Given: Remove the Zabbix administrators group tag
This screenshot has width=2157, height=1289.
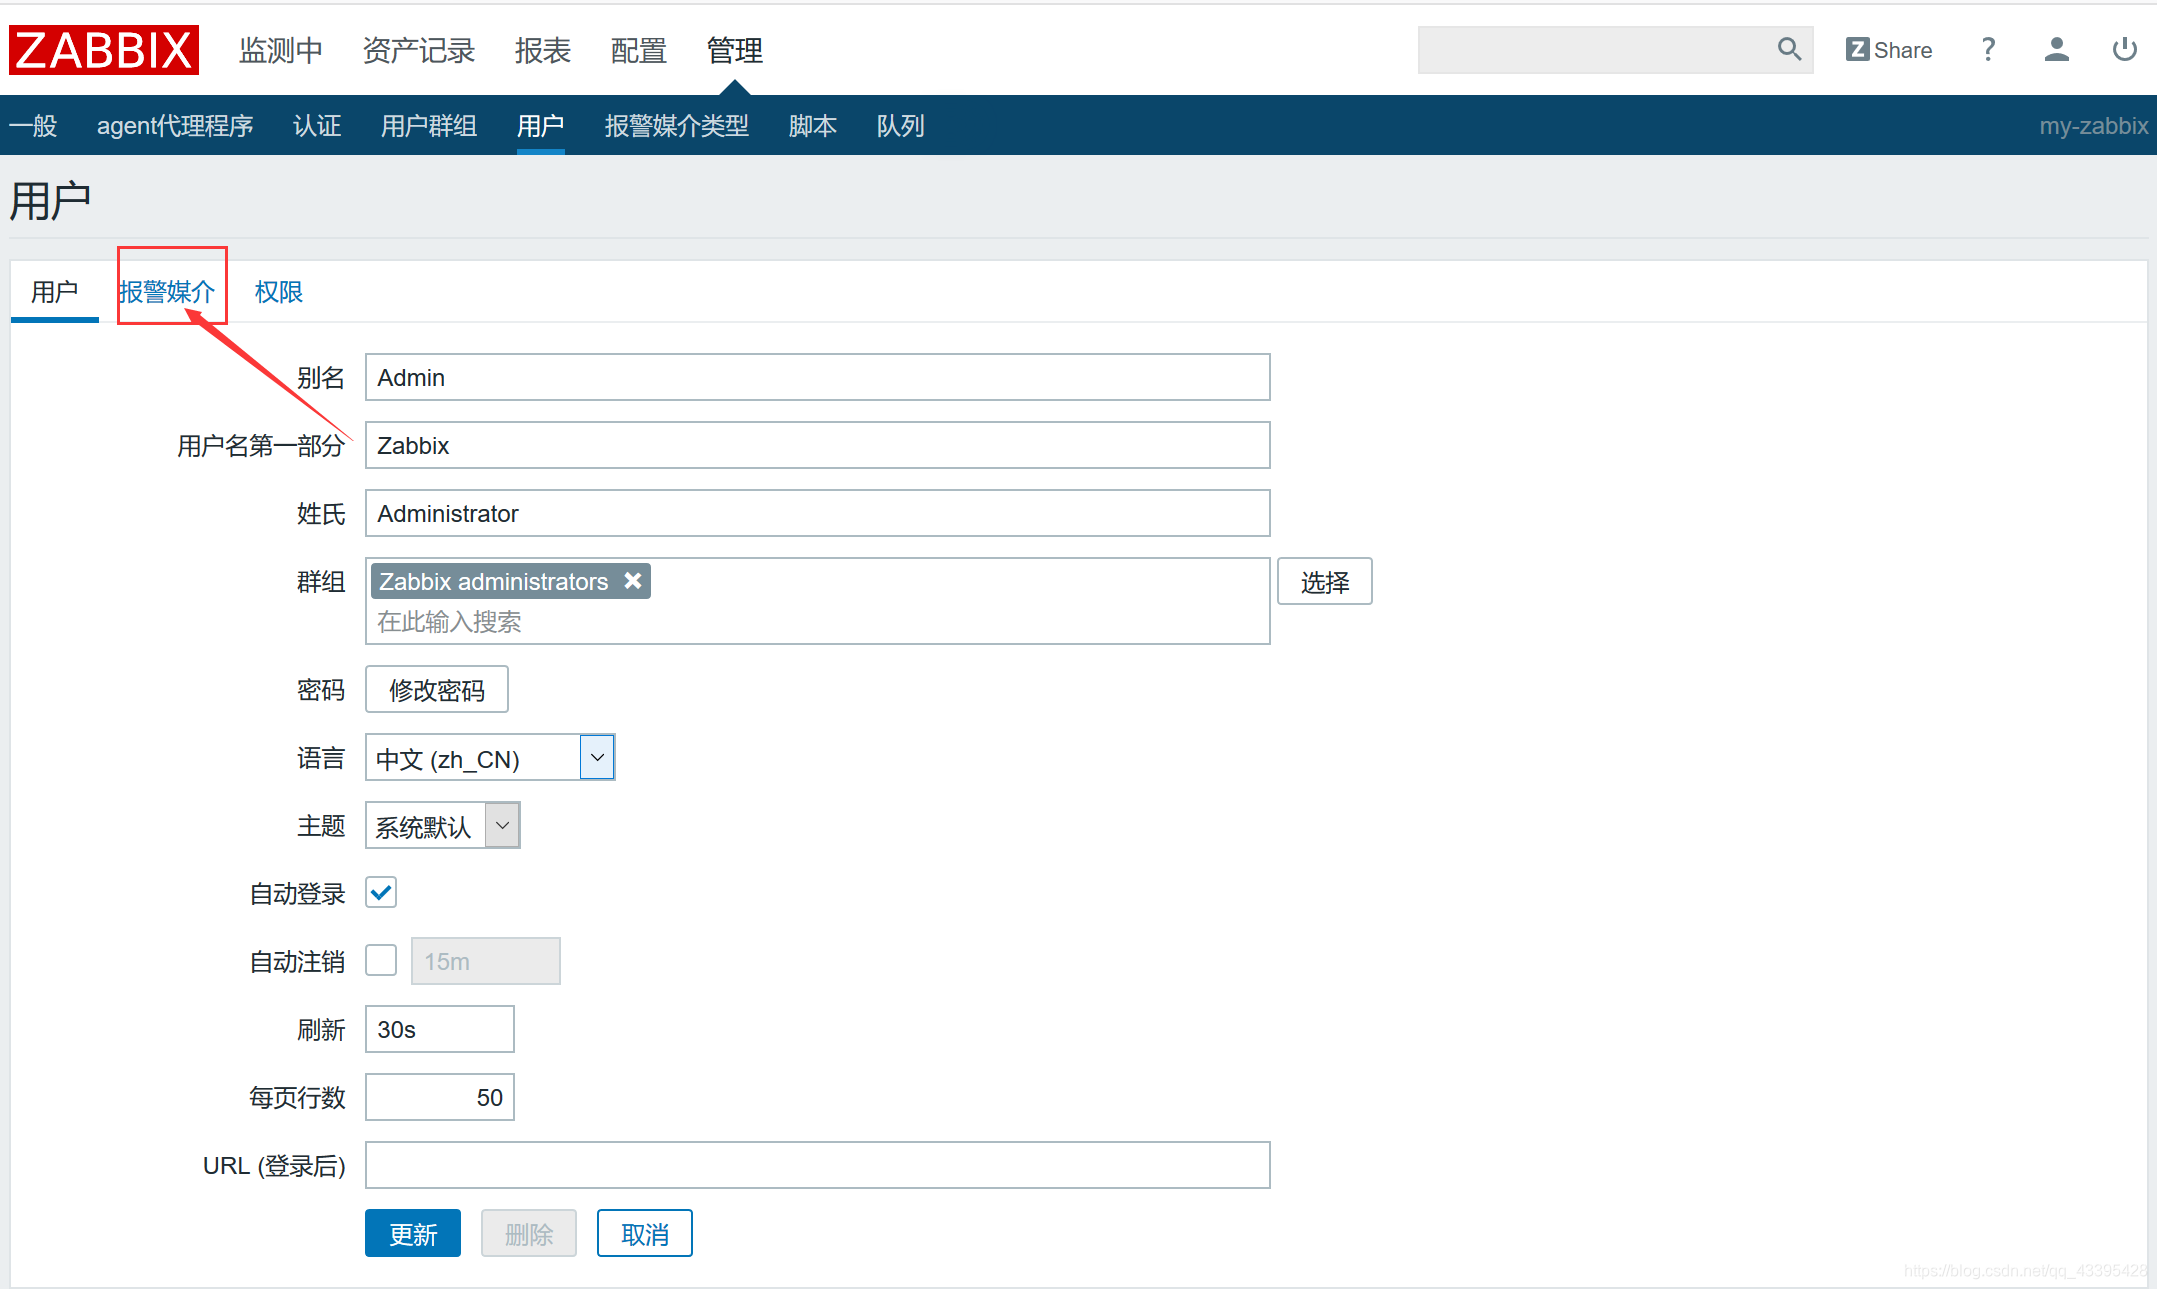Looking at the screenshot, I should 633,580.
